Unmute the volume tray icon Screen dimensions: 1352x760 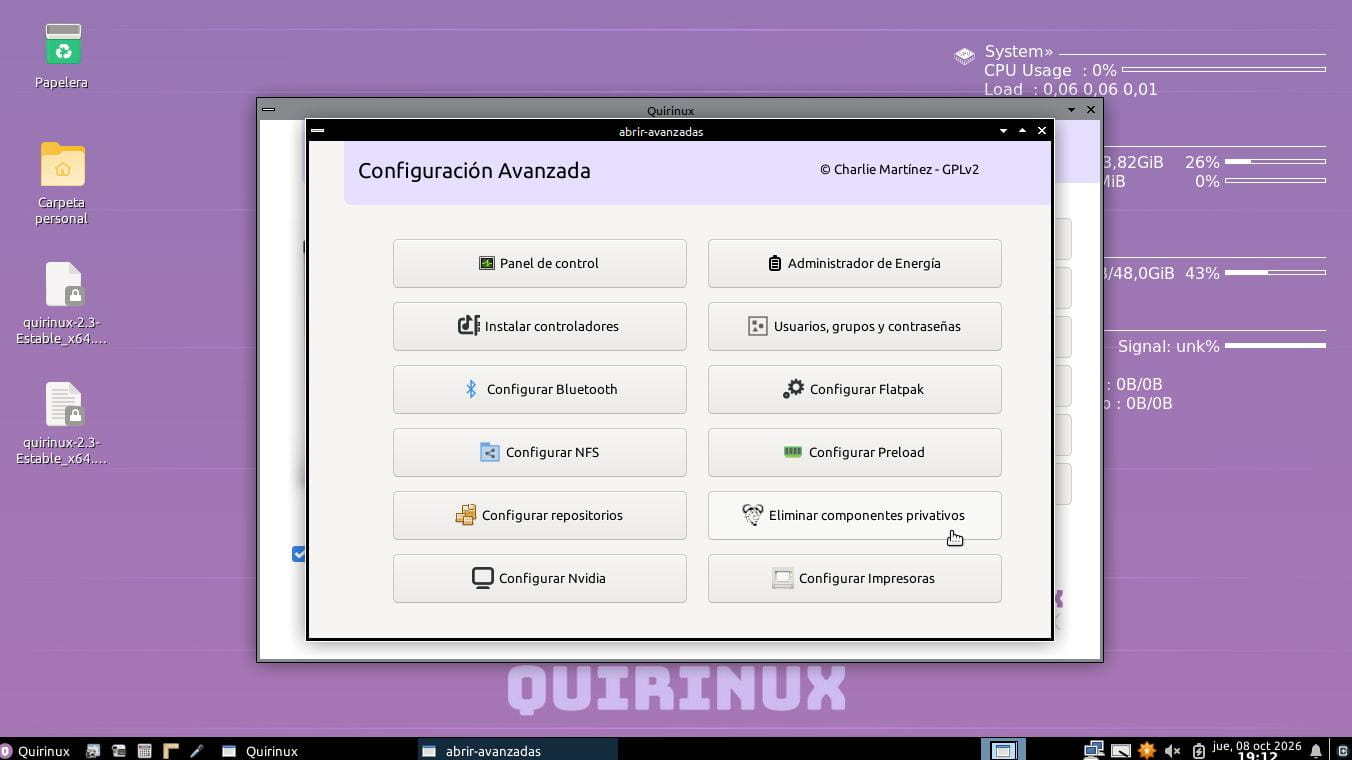[x=1173, y=750]
